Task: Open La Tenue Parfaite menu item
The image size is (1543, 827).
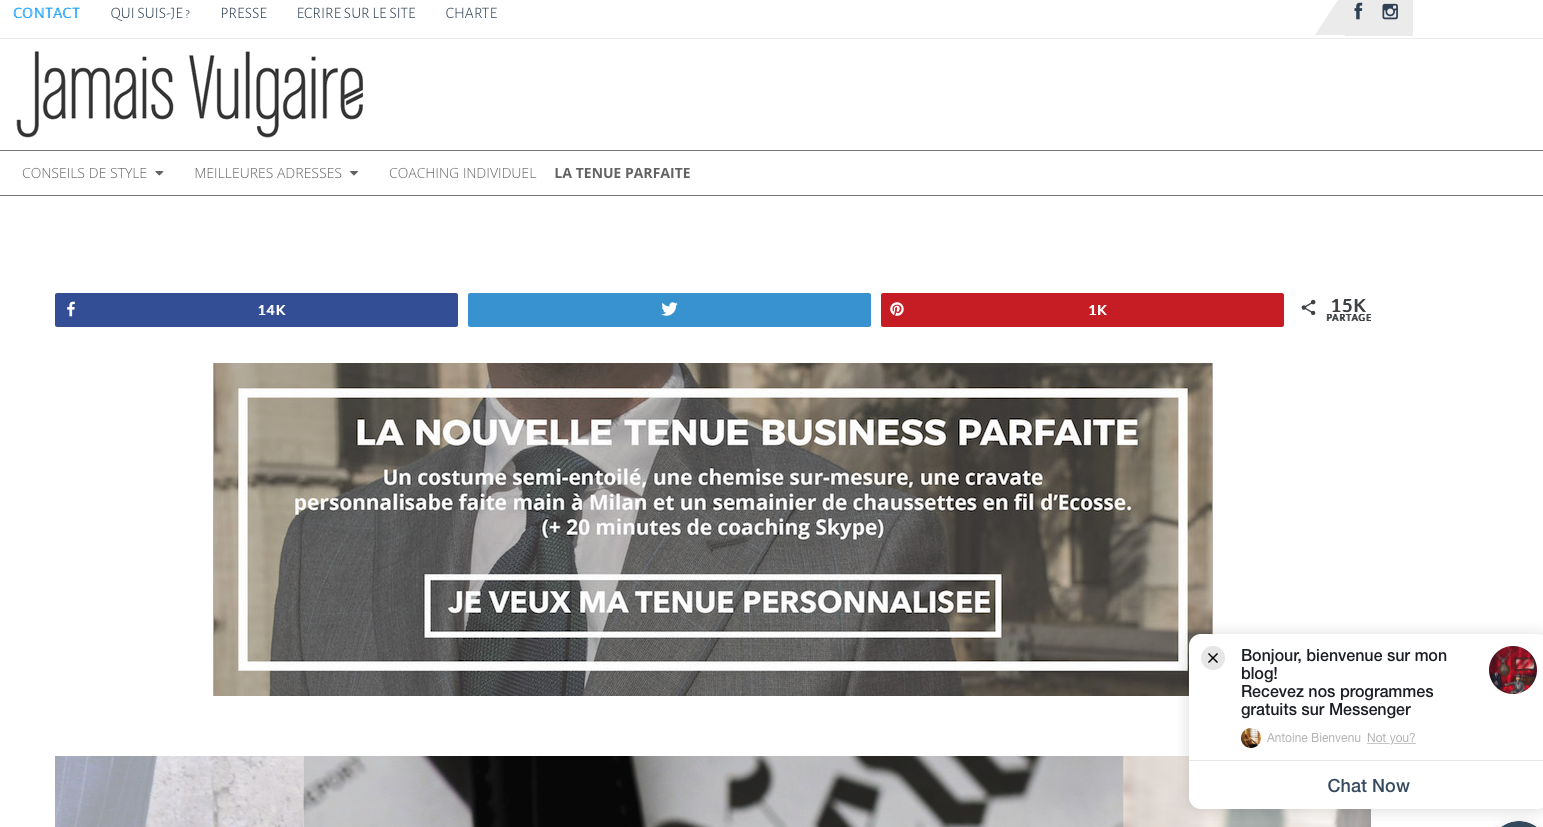Action: (x=622, y=173)
